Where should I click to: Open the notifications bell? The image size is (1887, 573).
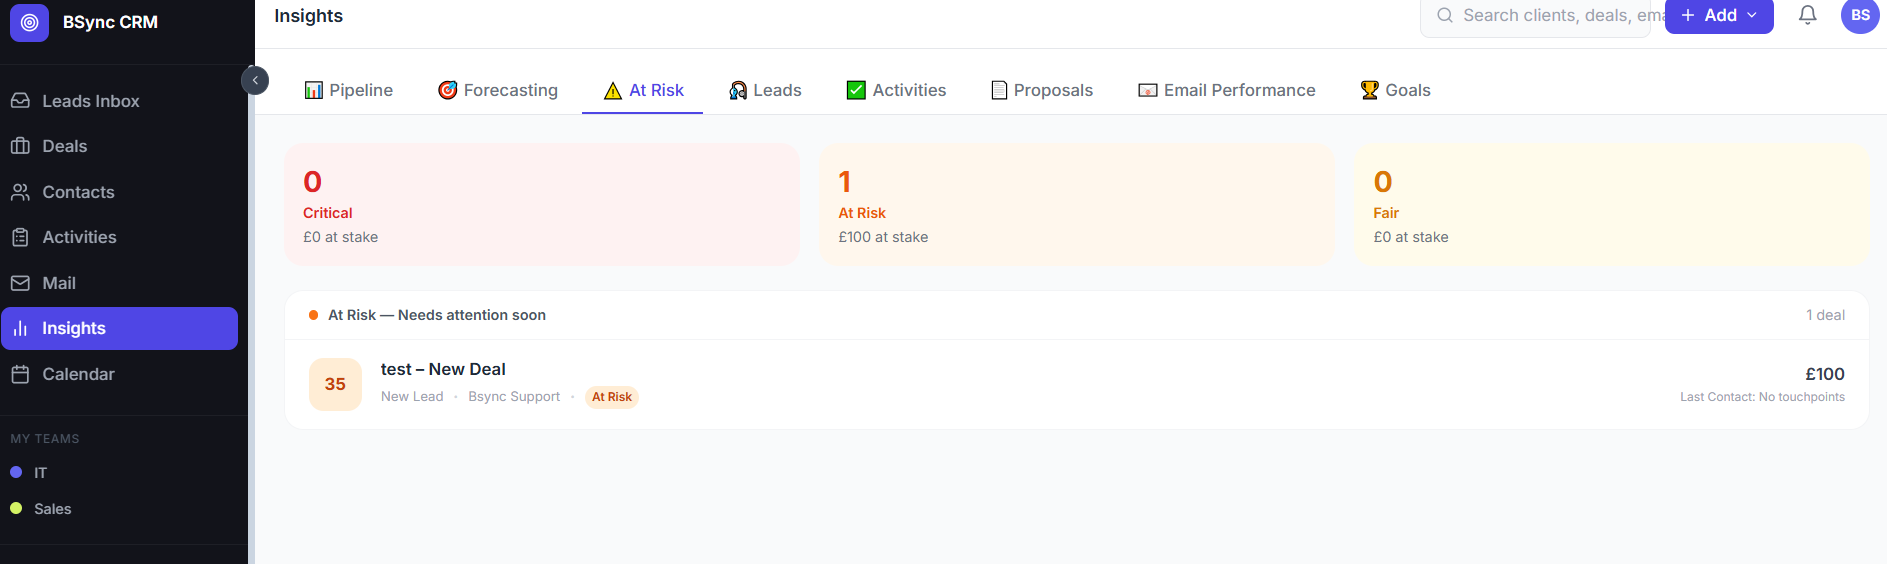click(x=1807, y=15)
